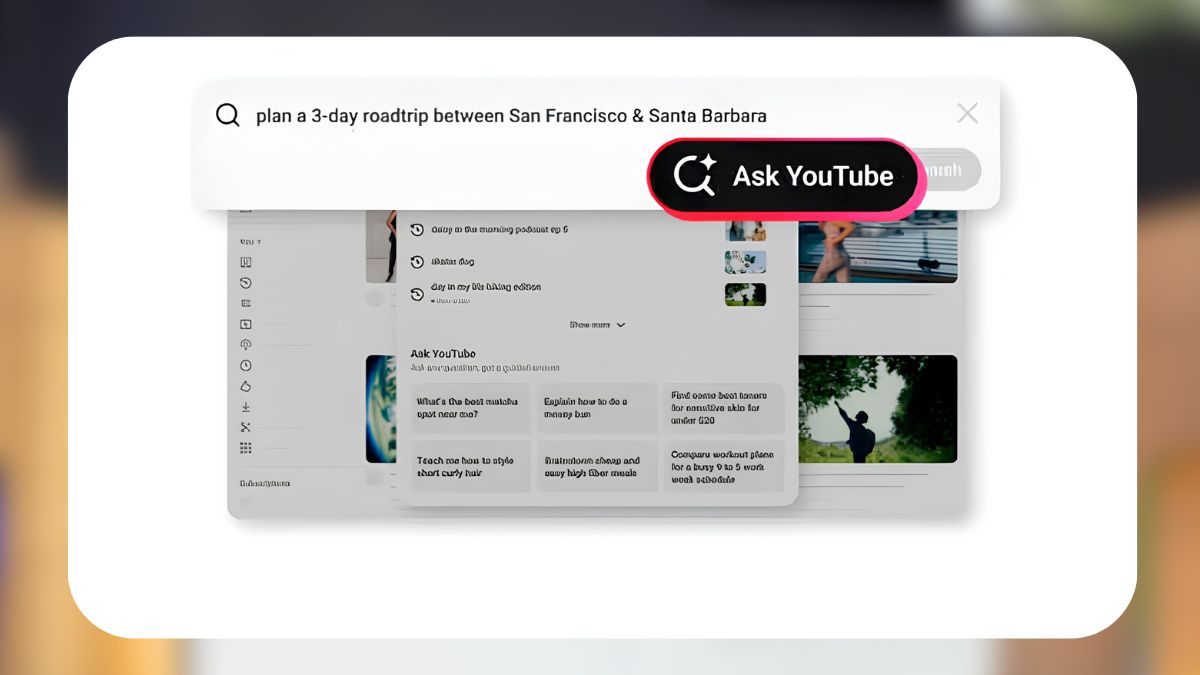Open the History icon in the left sidebar

[246, 283]
